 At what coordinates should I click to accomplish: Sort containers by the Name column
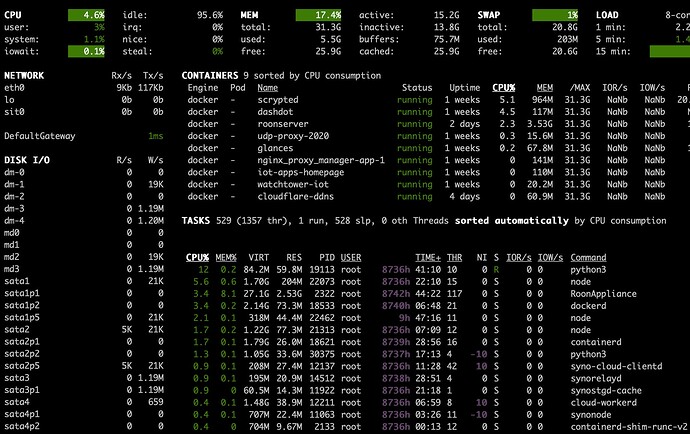pos(268,88)
